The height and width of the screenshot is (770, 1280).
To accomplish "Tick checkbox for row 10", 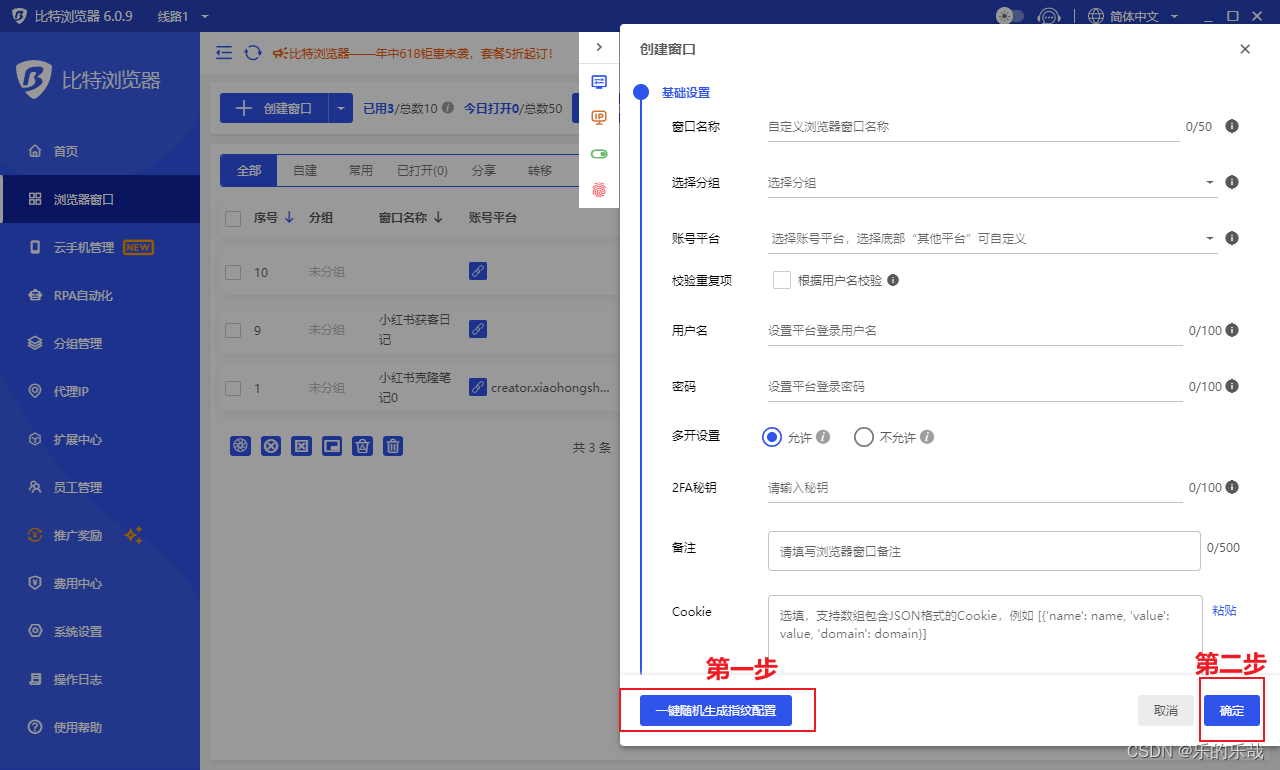I will [233, 272].
